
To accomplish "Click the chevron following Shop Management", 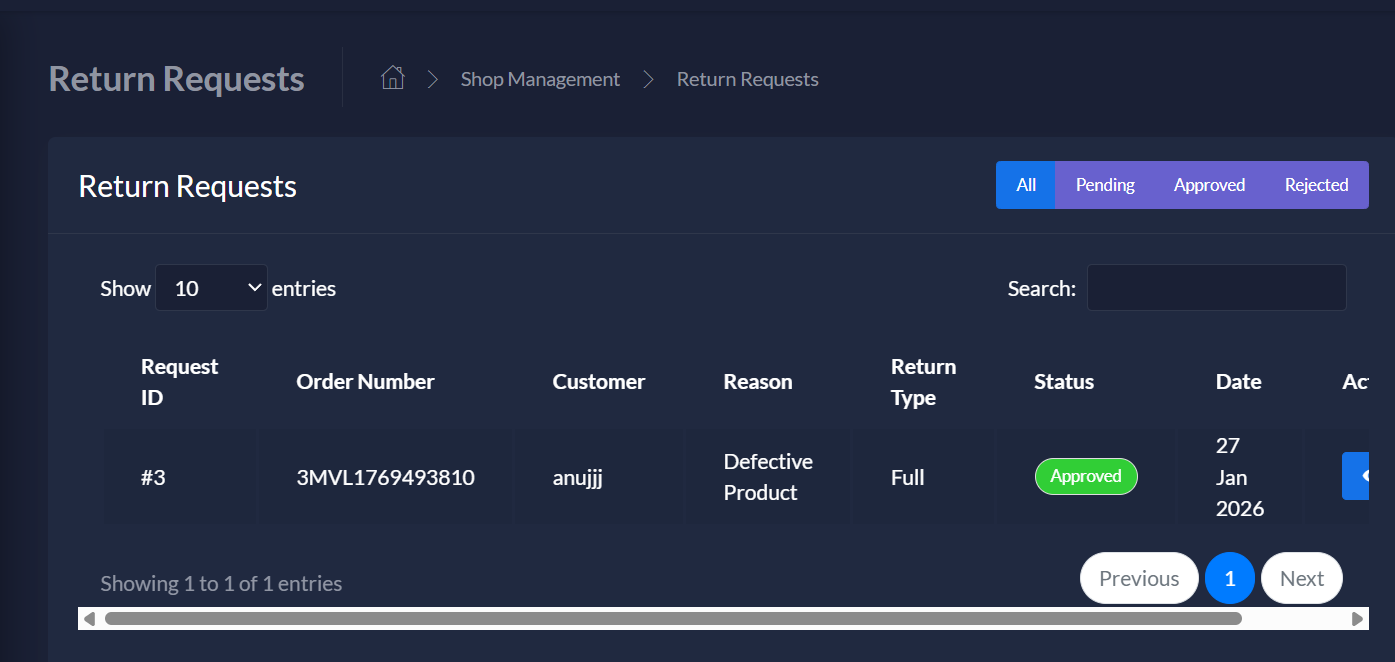I will click(647, 78).
